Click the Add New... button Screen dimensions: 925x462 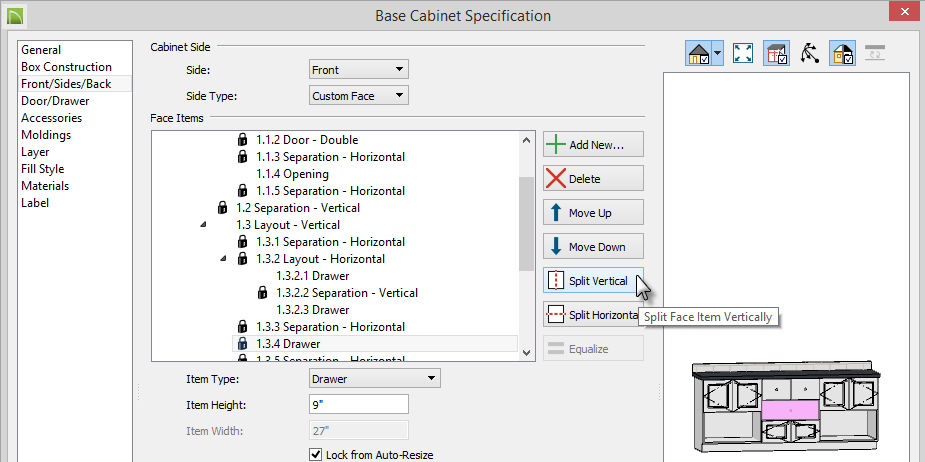click(x=593, y=145)
